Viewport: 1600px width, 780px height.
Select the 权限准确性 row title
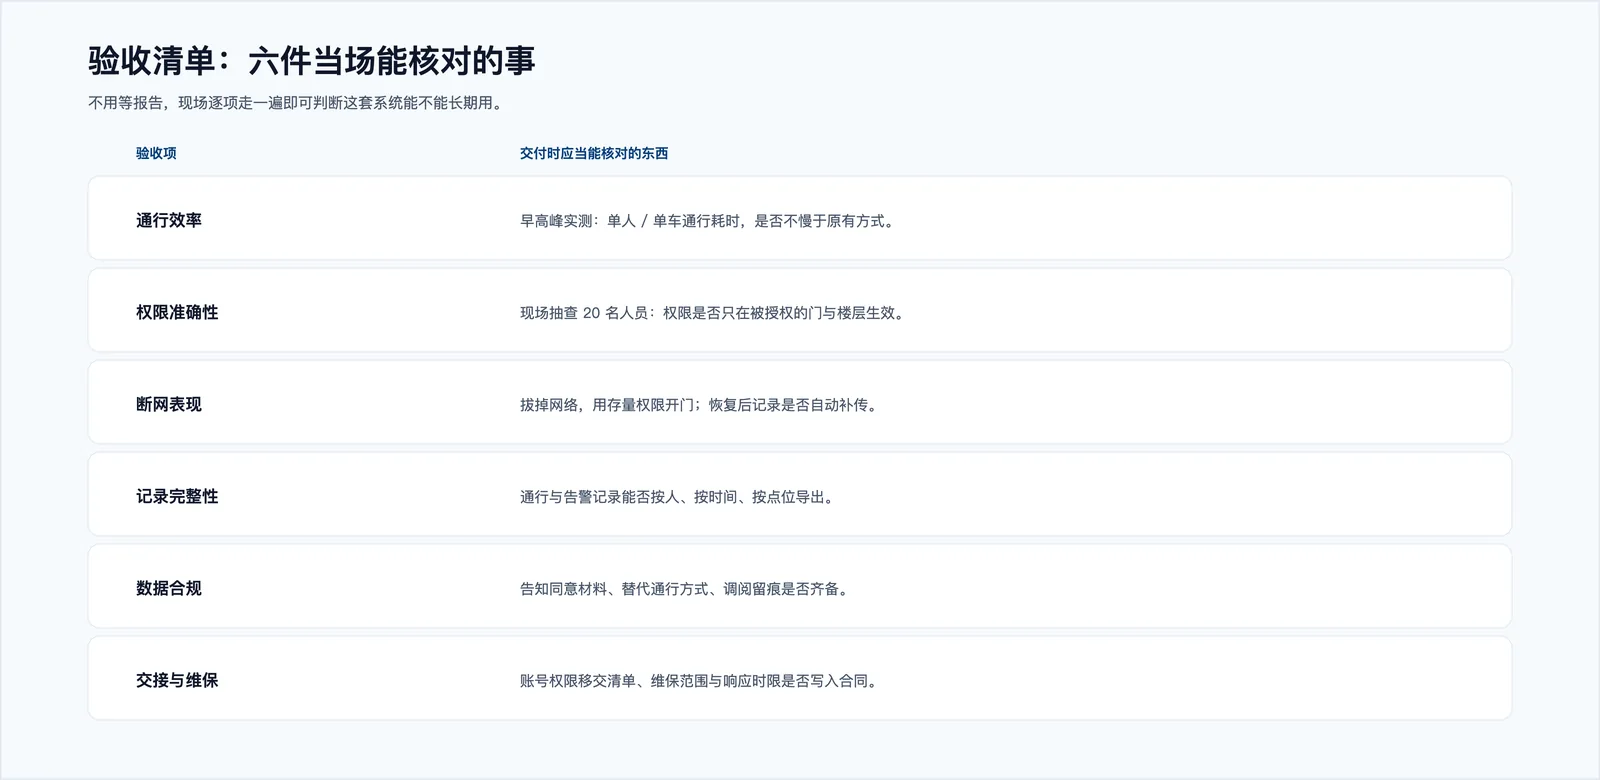(177, 312)
